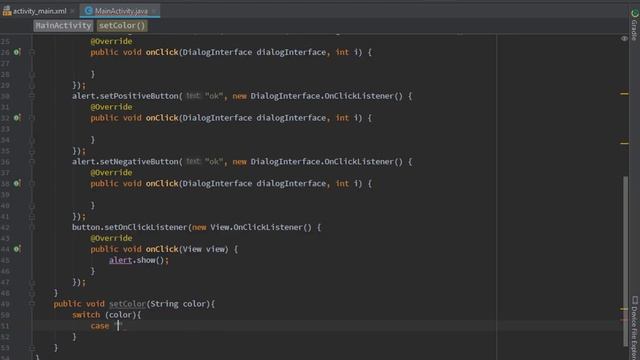Click line number 51 in gutter
Screen dimensions: 640x360
pos(5,326)
